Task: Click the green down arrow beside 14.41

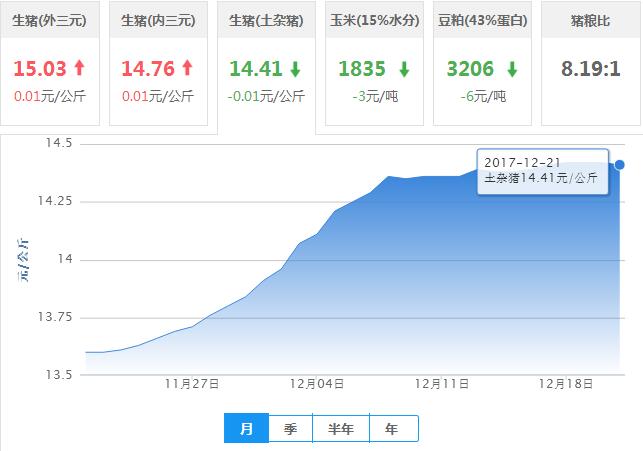Action: click(x=295, y=69)
